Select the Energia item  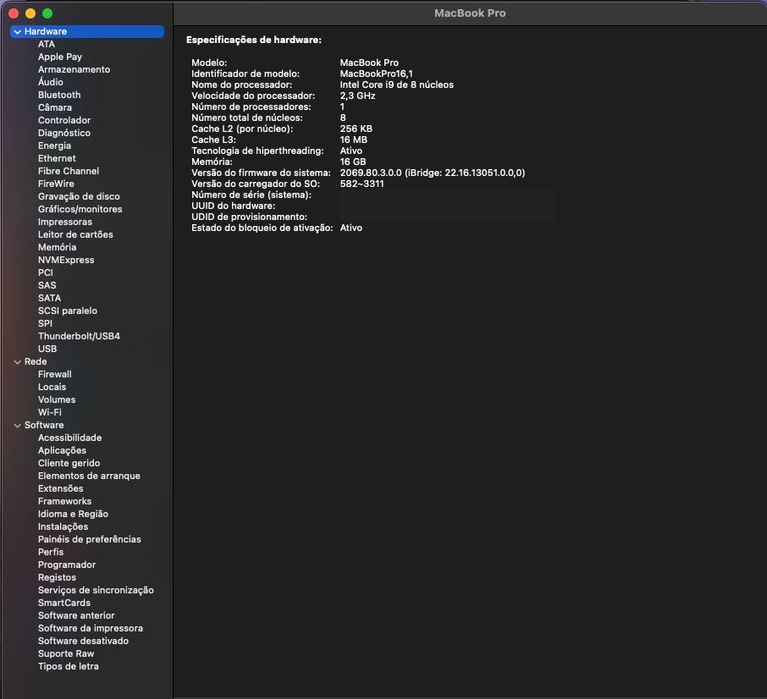[x=54, y=146]
